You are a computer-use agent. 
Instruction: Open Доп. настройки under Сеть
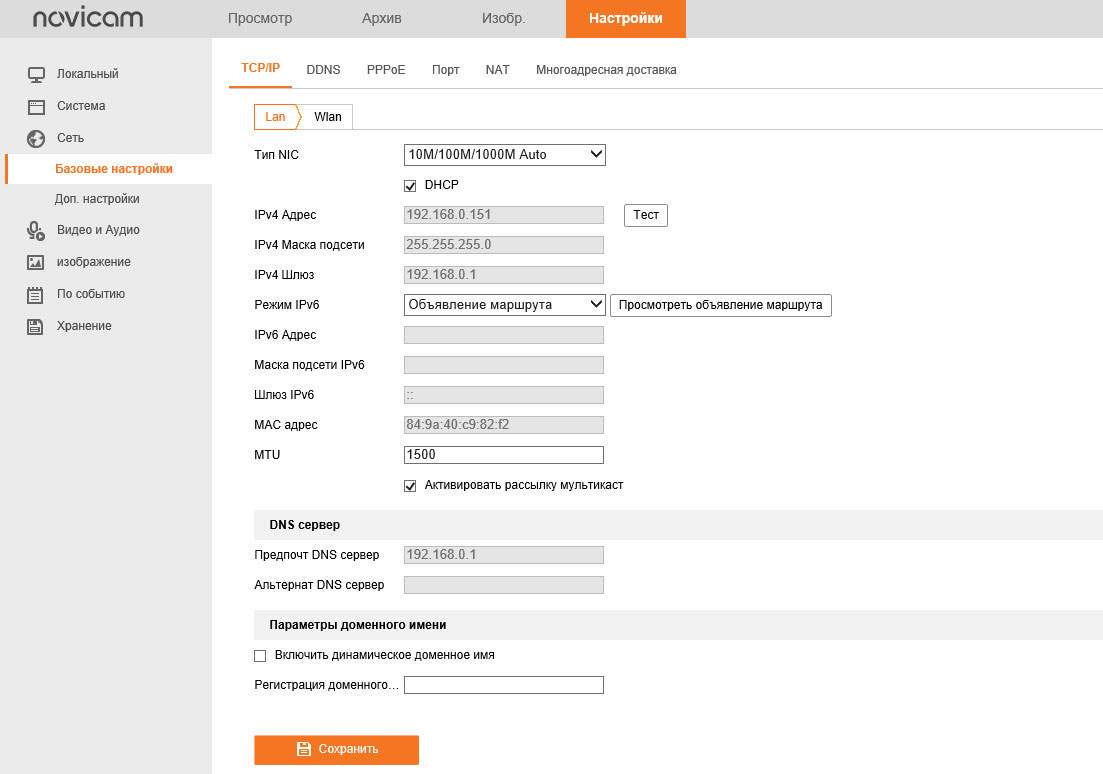pyautogui.click(x=97, y=199)
